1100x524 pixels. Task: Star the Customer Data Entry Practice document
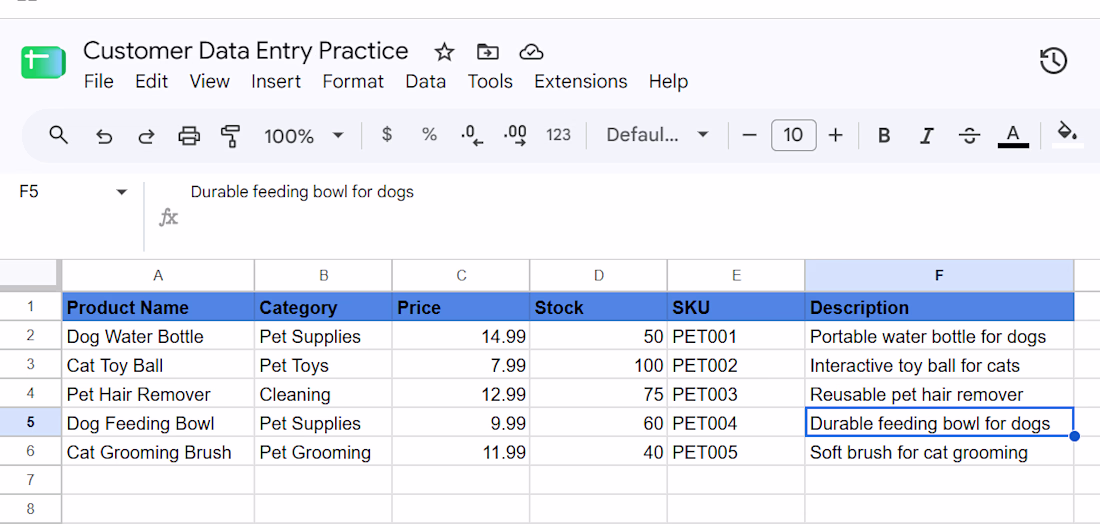point(444,52)
